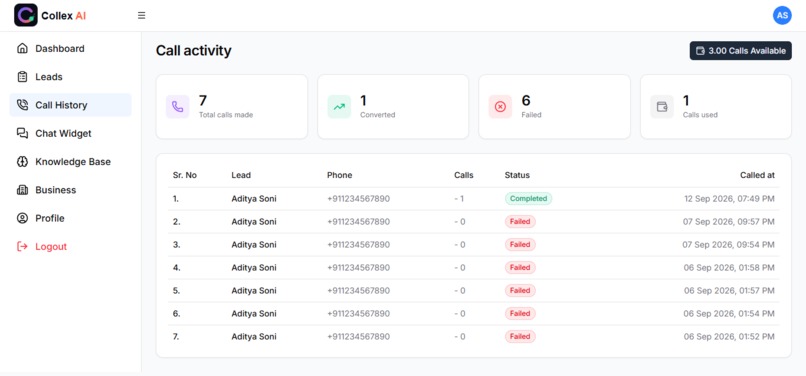Click the date 06 Sep 2026, 01:57 PM

coord(729,291)
